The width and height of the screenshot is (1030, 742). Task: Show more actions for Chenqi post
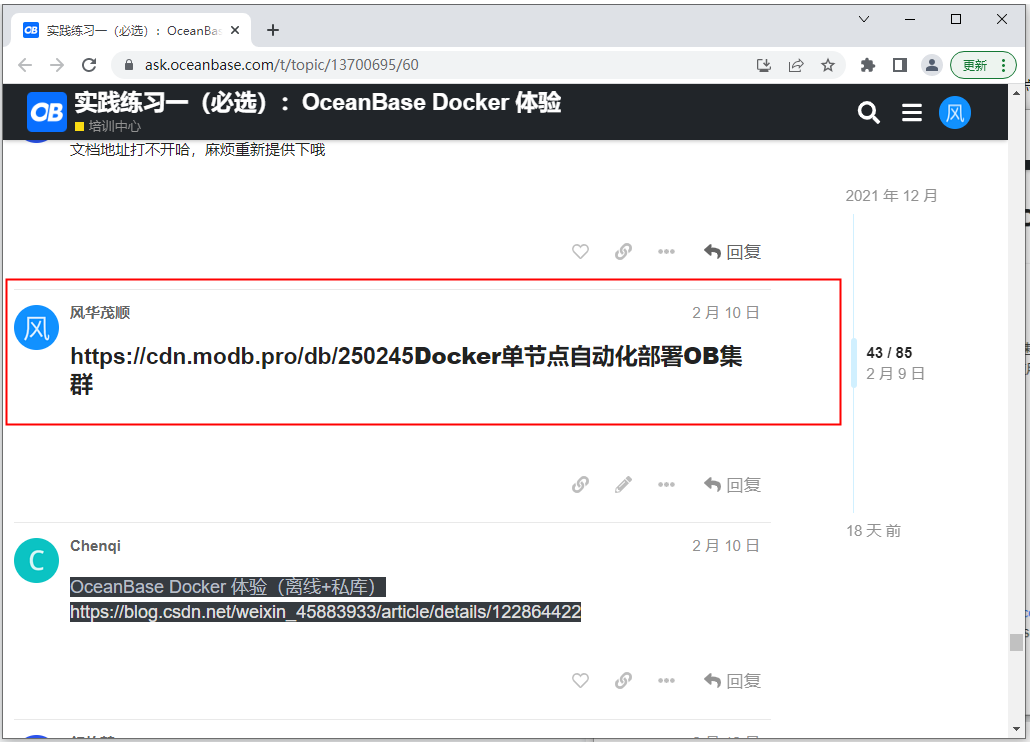point(666,680)
